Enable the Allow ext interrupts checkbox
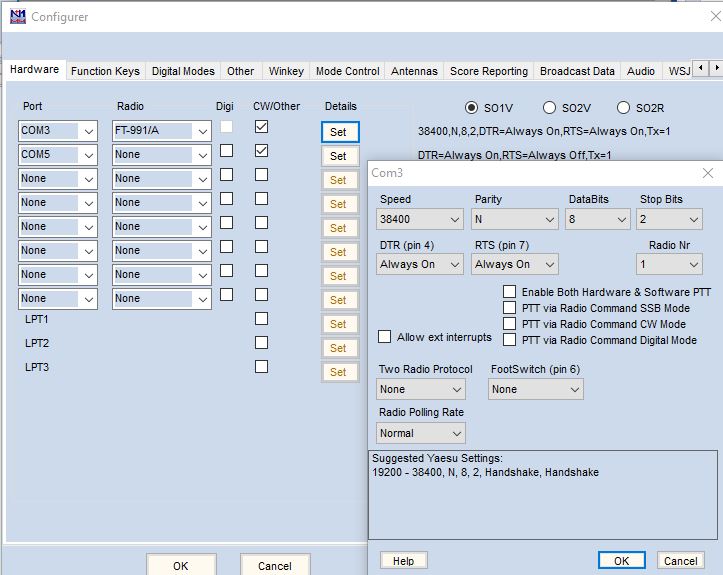This screenshot has height=575, width=723. (385, 337)
